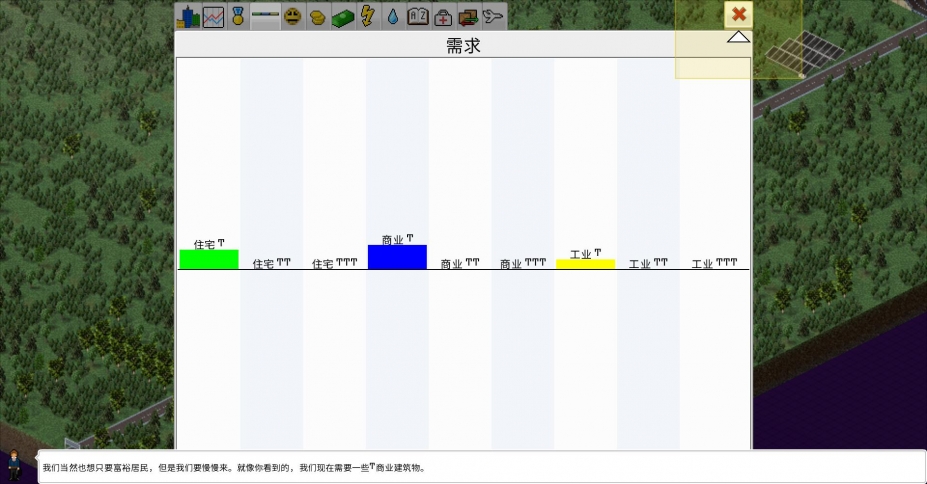
Task: Open the city buildings overview tab
Action: (x=187, y=16)
